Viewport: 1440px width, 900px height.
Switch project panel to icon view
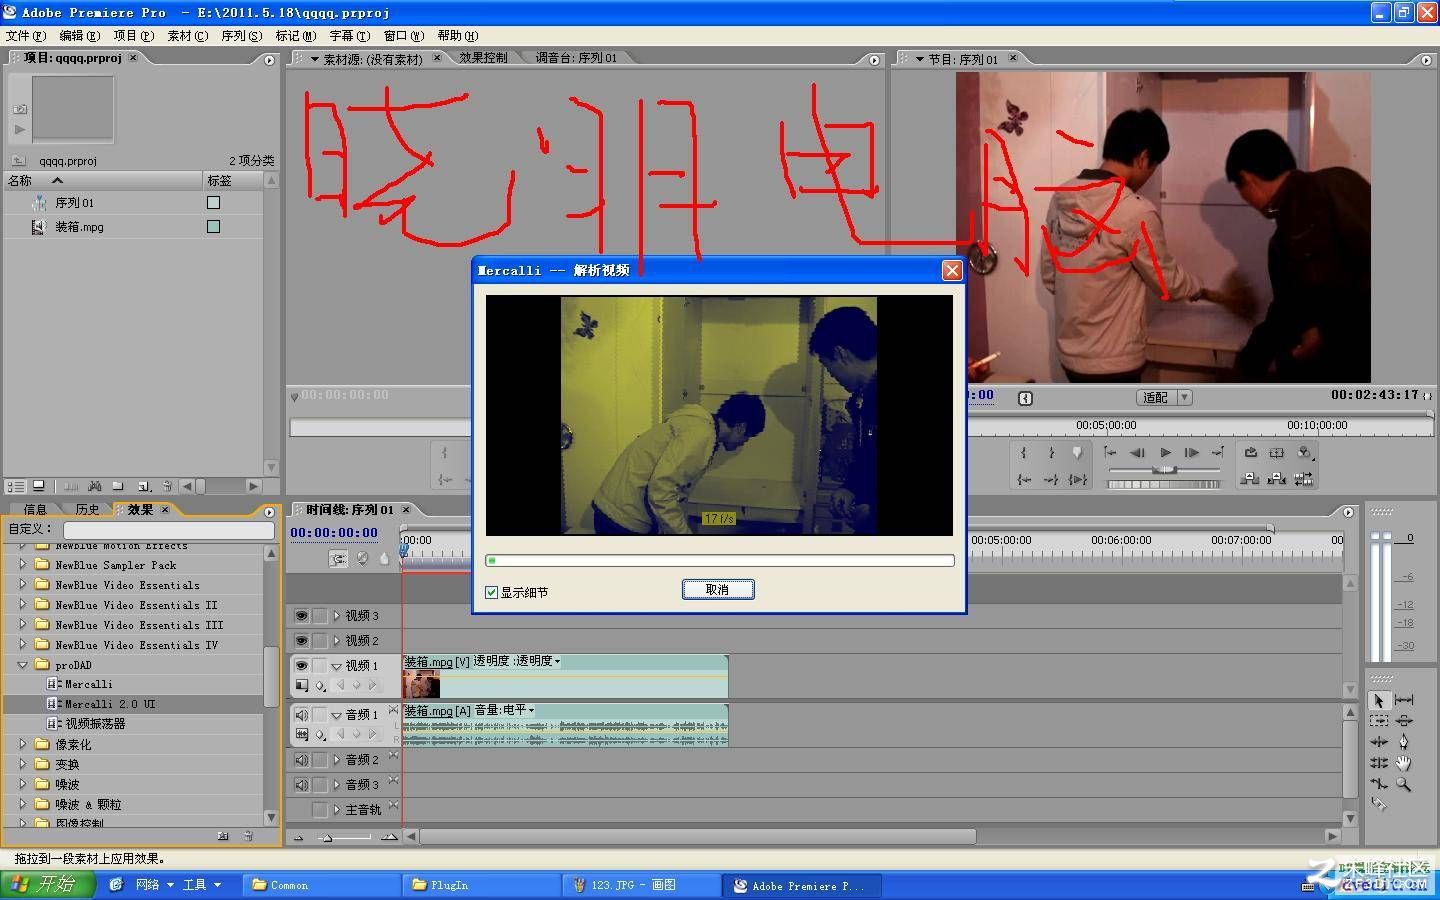(39, 486)
